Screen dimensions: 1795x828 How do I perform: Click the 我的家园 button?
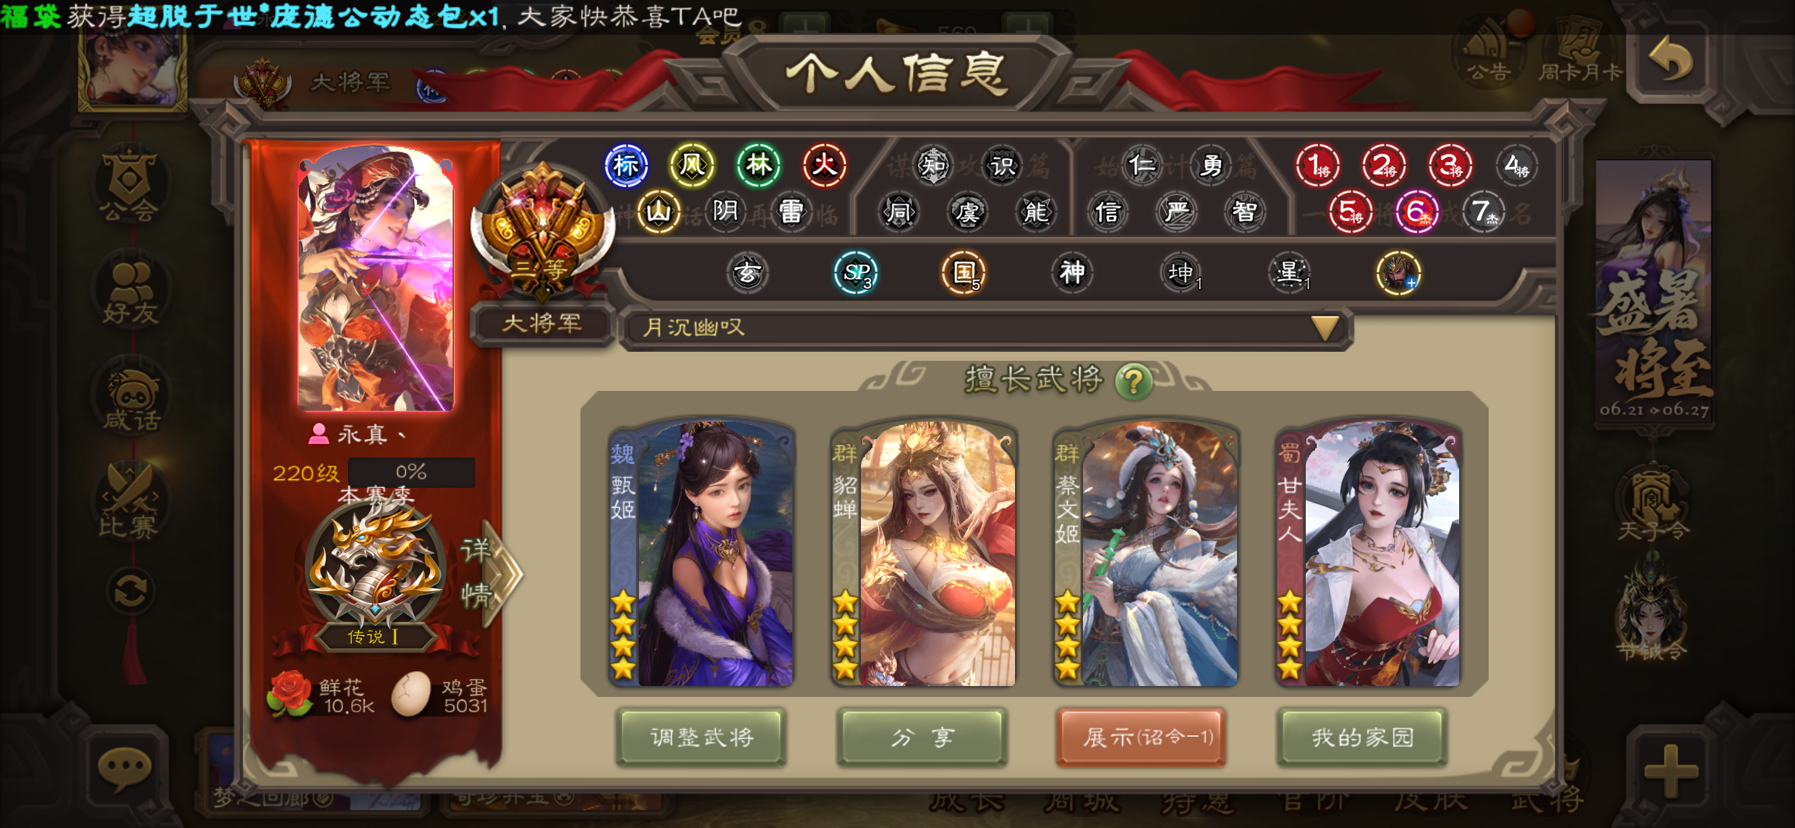1363,738
